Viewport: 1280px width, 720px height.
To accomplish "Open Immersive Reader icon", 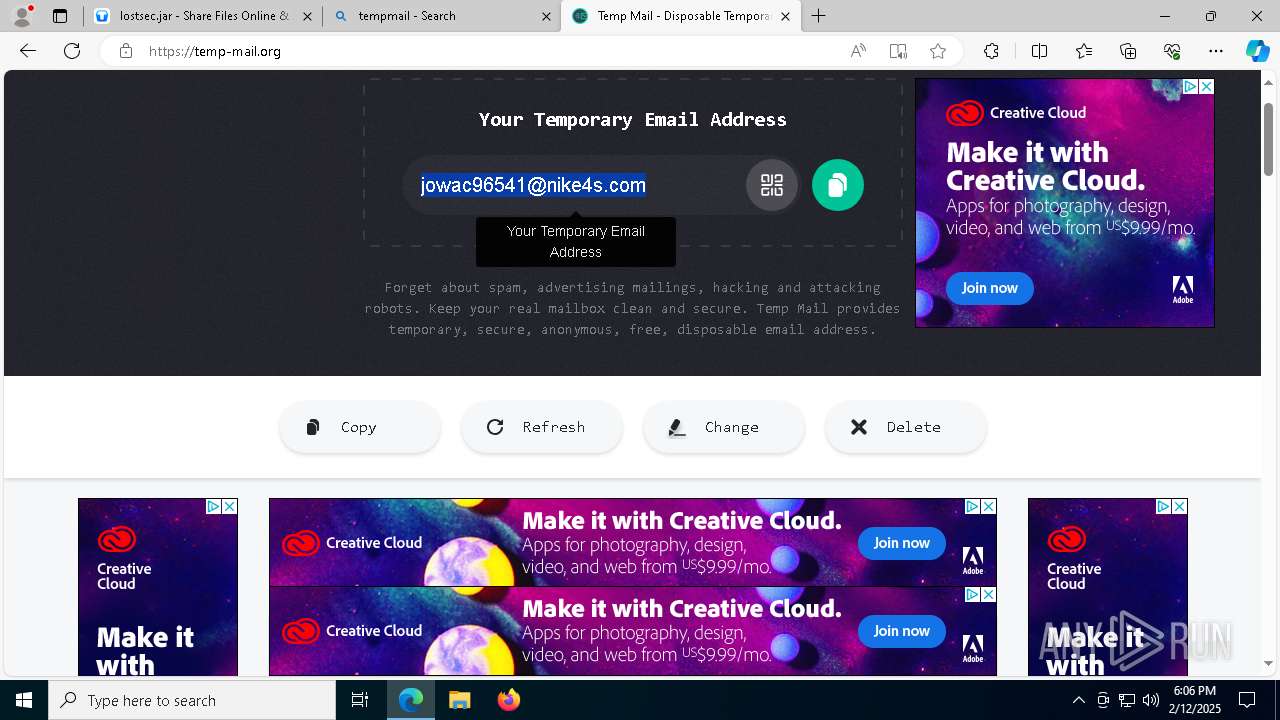I will pos(898,51).
